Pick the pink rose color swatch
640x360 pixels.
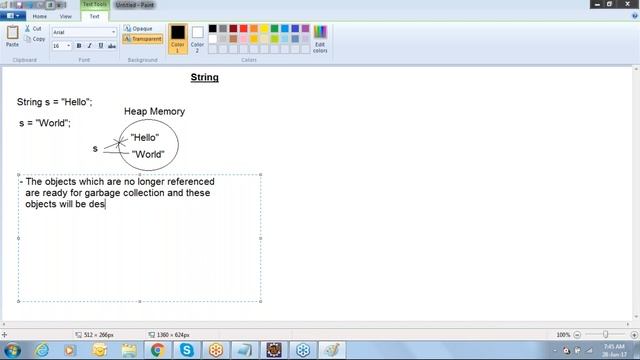244,39
